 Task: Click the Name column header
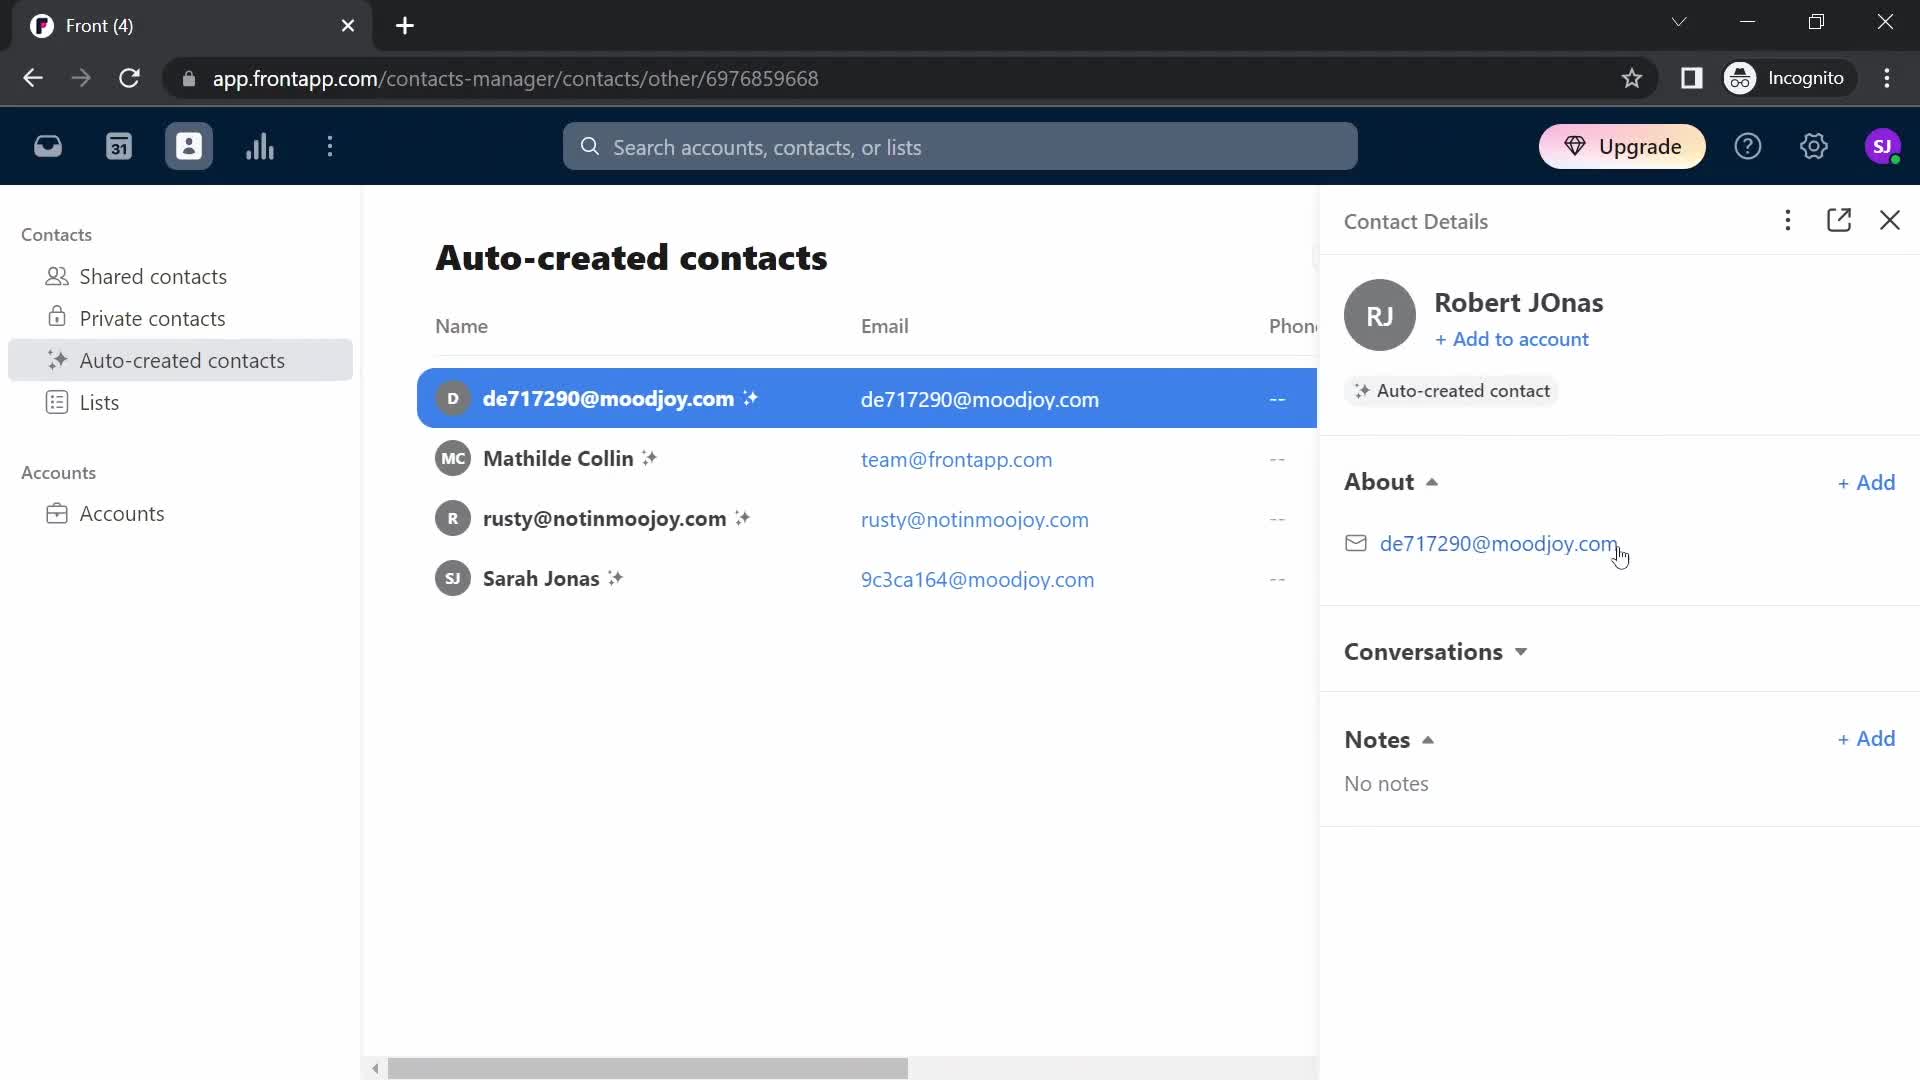coord(461,326)
